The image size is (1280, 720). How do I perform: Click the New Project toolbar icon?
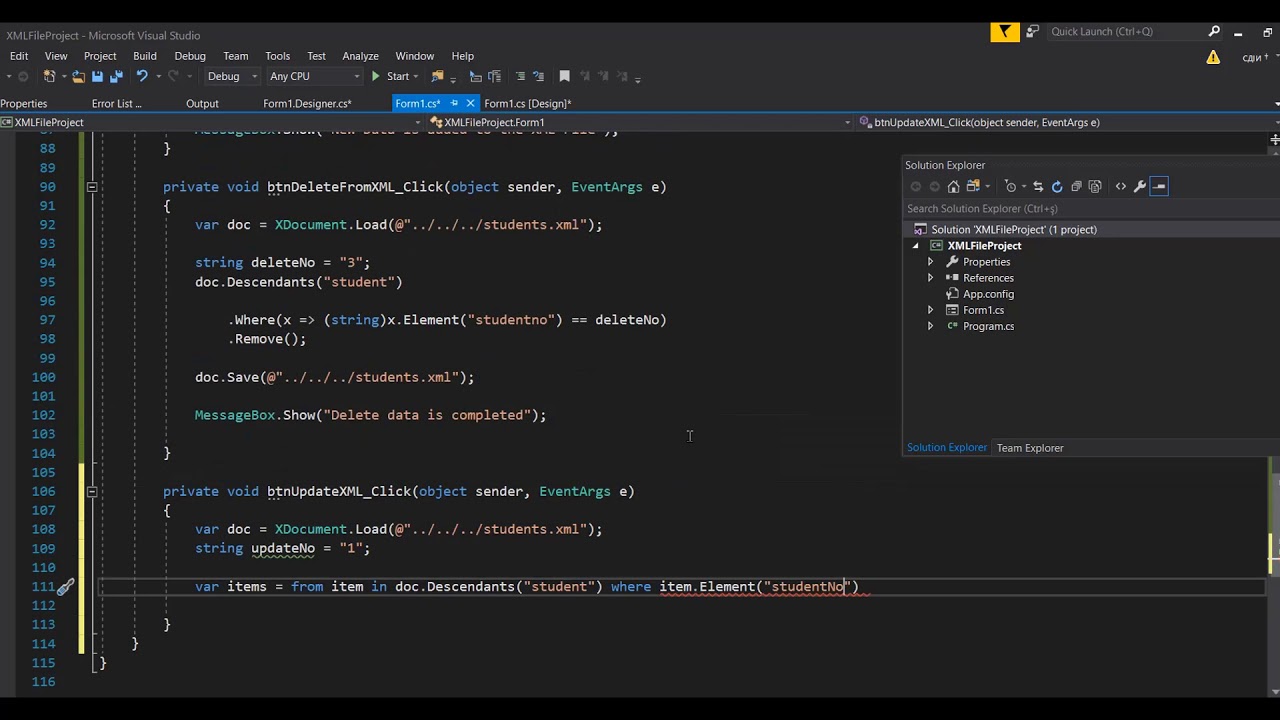[49, 76]
